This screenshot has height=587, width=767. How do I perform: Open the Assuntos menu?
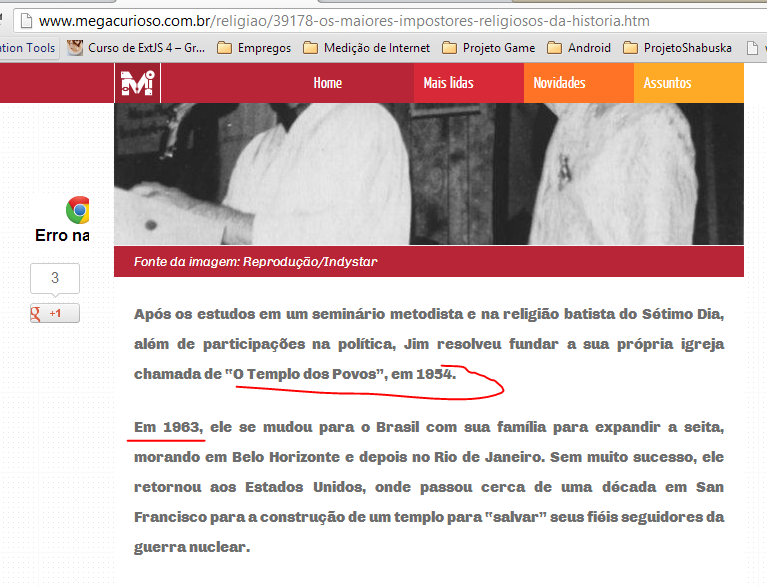click(x=667, y=83)
